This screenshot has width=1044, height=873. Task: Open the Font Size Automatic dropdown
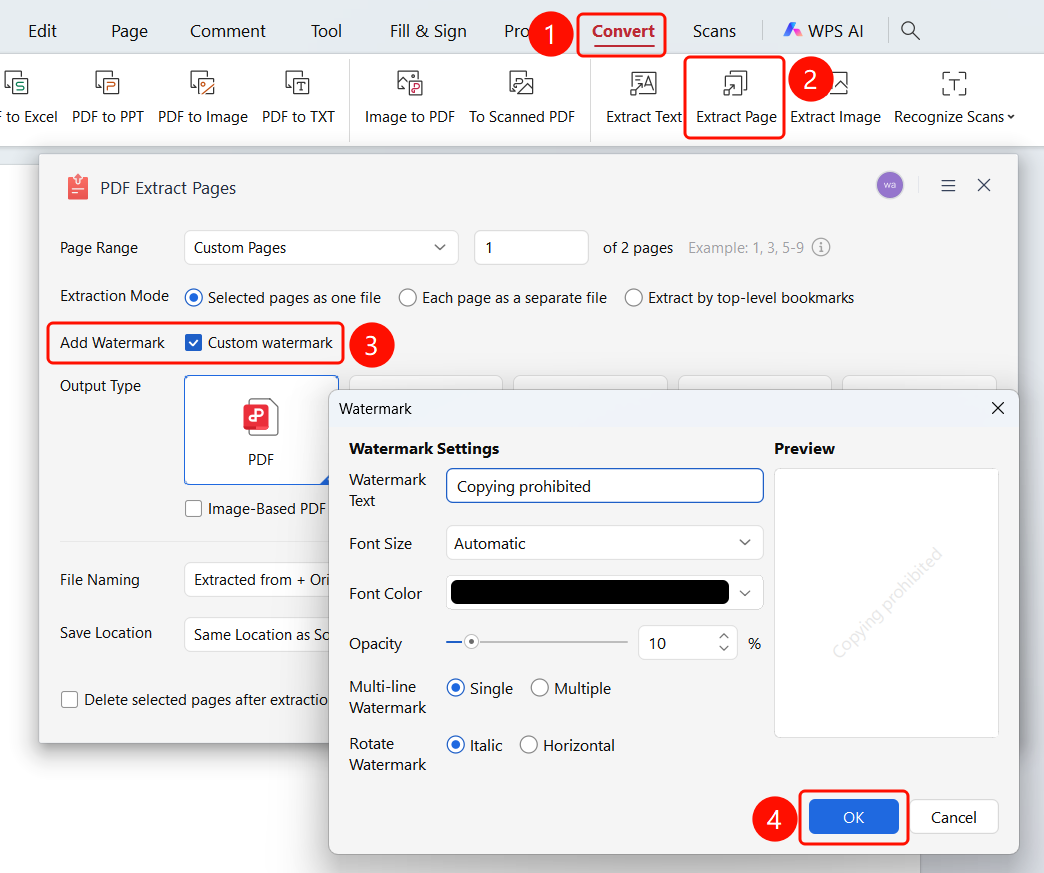click(x=605, y=543)
